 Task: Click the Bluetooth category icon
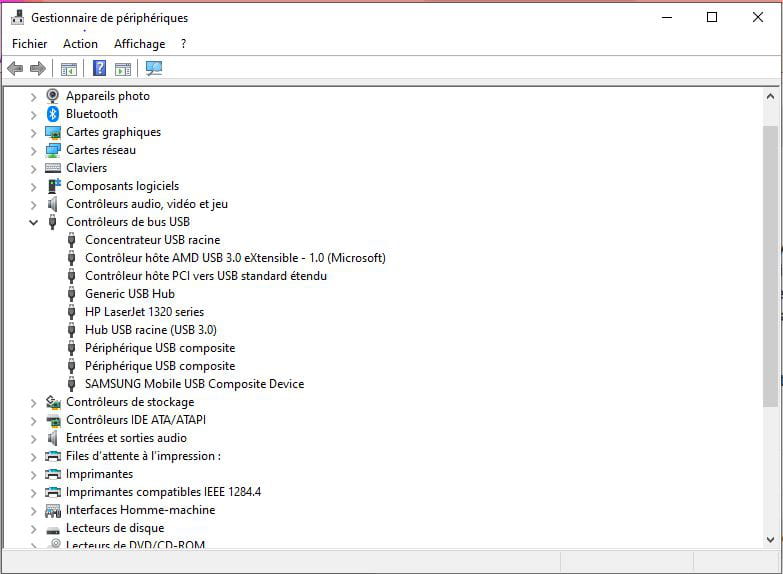pyautogui.click(x=53, y=114)
